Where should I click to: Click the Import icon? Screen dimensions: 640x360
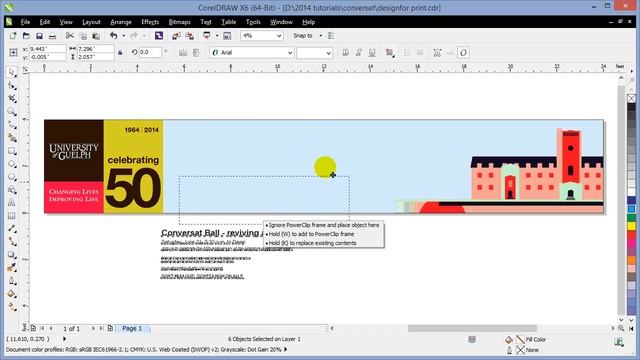click(176, 36)
